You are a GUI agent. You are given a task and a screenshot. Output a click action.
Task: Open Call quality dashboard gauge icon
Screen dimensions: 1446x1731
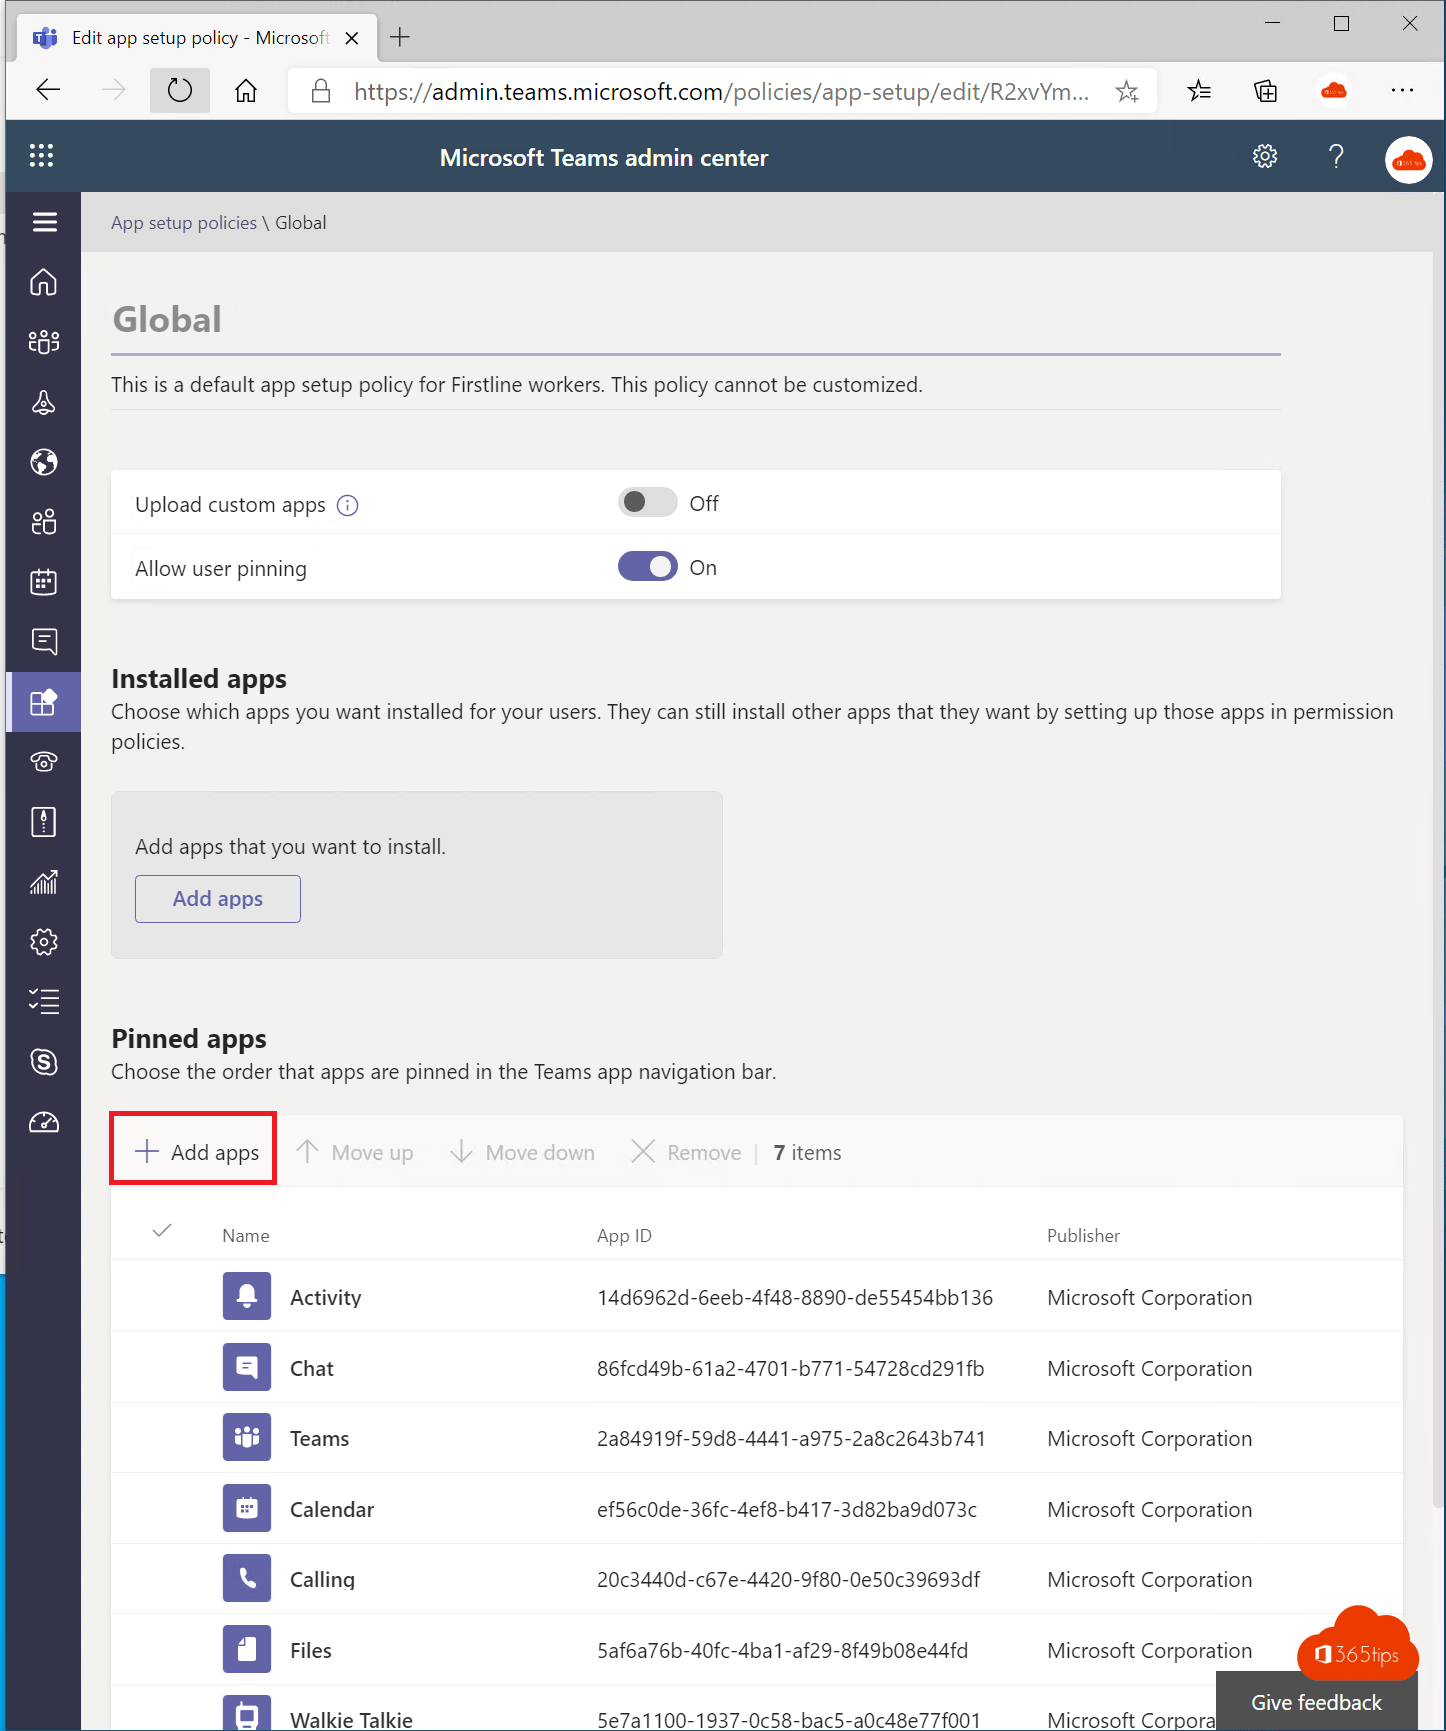pyautogui.click(x=44, y=1122)
